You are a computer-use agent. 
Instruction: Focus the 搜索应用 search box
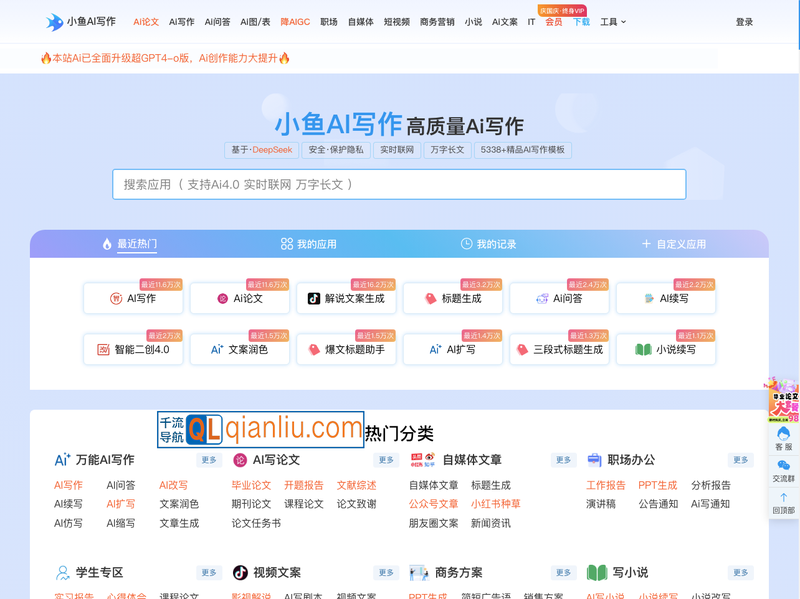click(x=399, y=184)
